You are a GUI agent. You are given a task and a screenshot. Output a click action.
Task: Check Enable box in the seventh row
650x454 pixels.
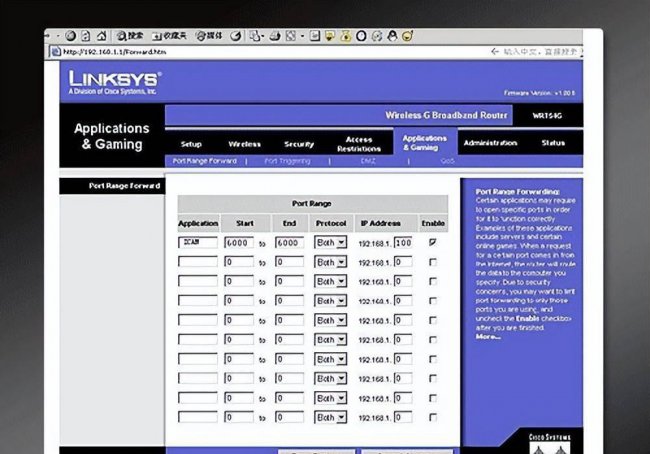(x=433, y=359)
